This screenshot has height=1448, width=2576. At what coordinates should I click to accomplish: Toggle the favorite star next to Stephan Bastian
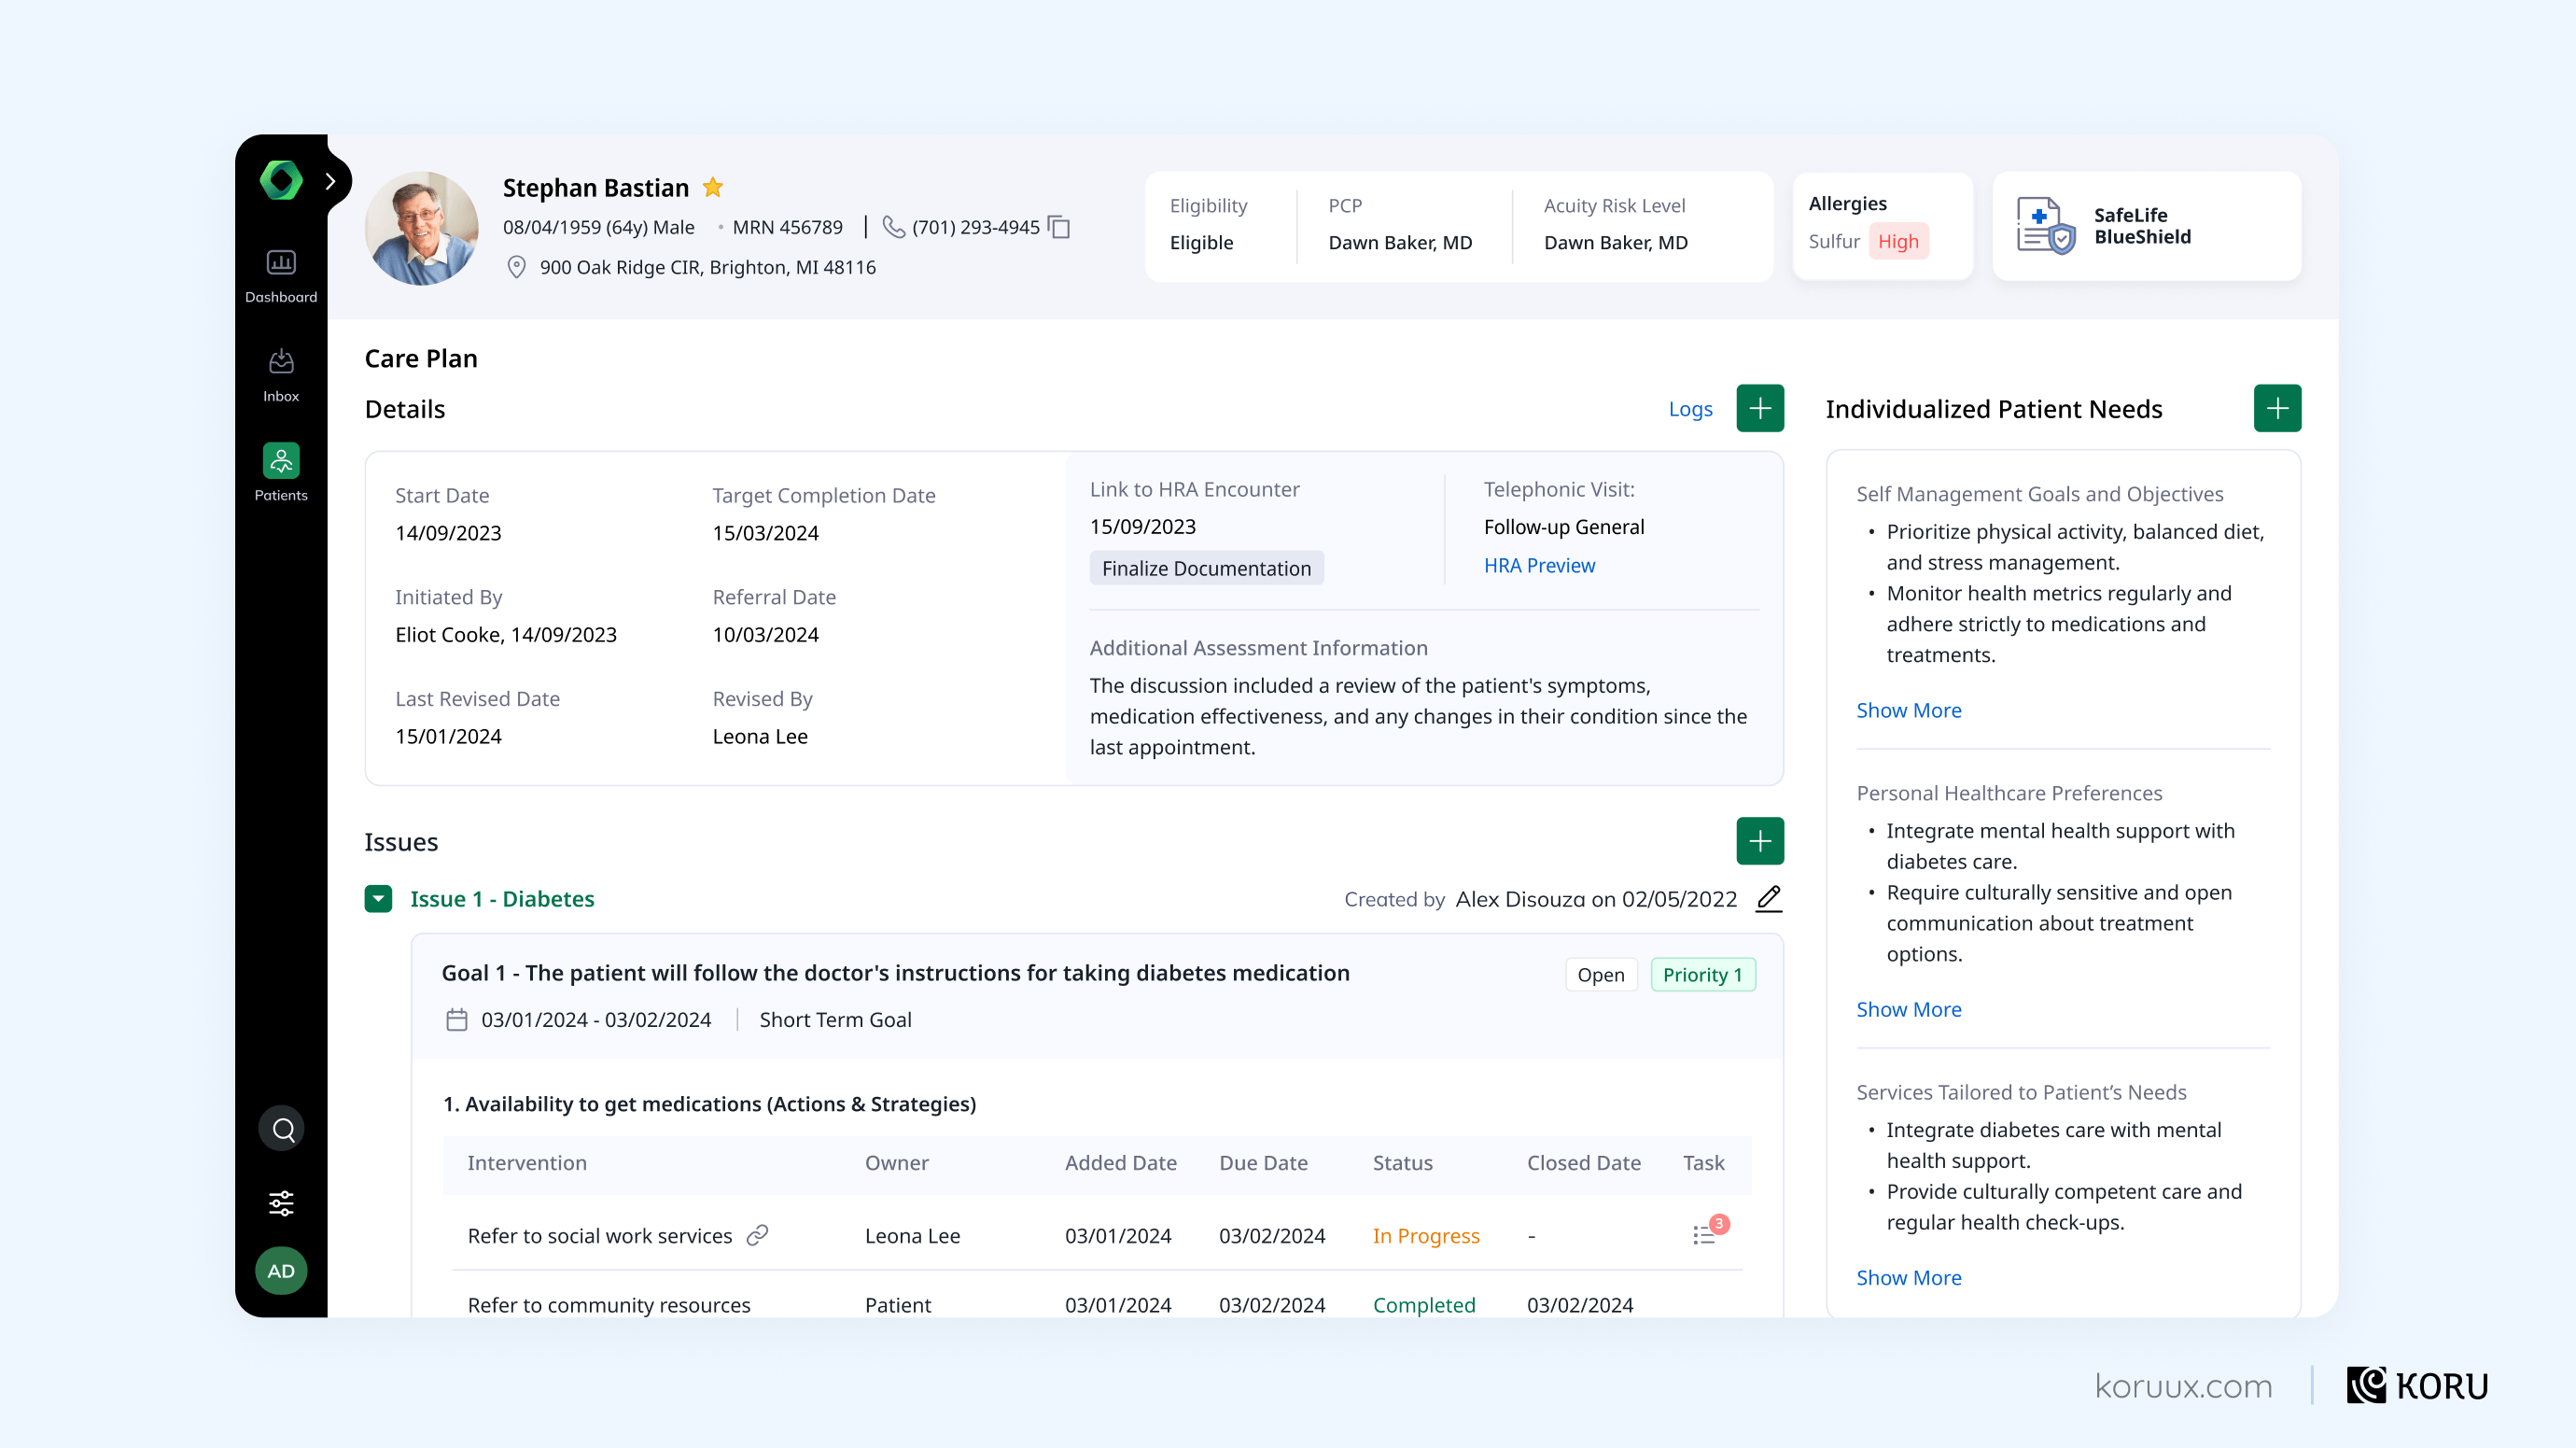[713, 187]
